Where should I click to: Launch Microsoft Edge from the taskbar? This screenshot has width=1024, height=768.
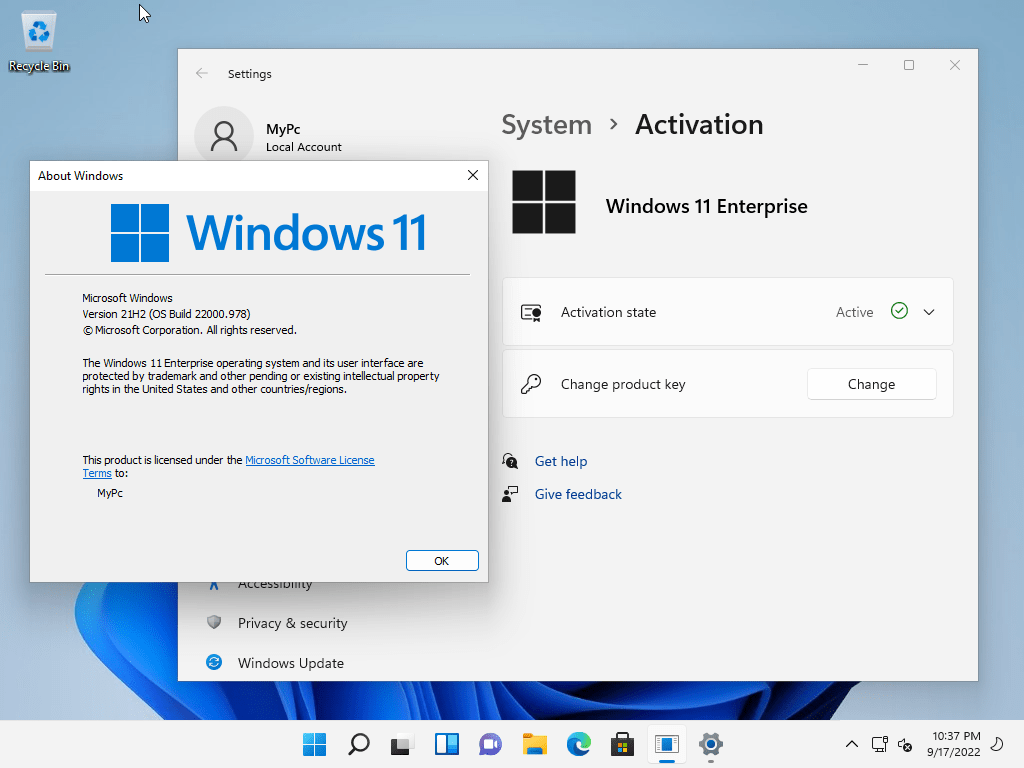point(579,744)
